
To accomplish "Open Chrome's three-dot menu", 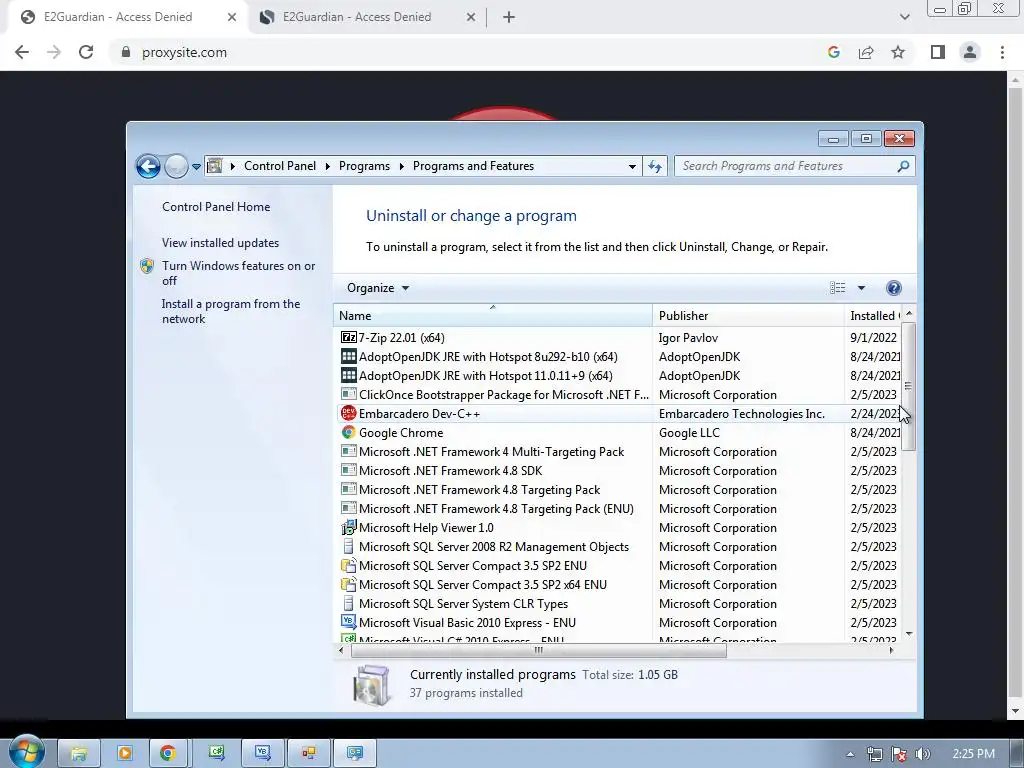I will 1002,52.
